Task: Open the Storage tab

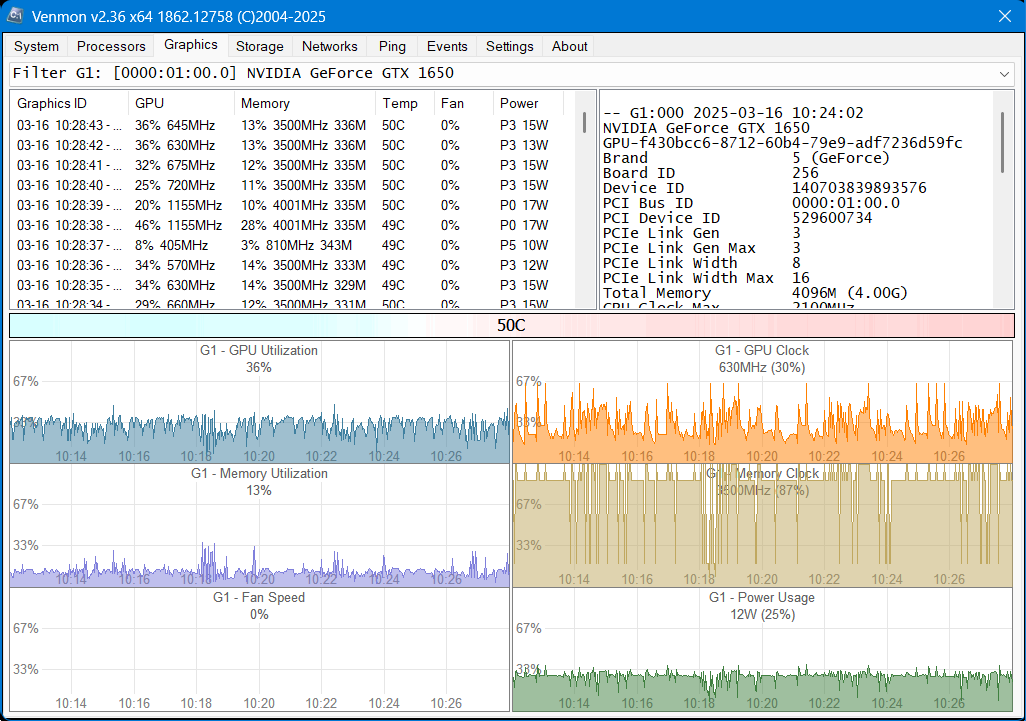Action: click(260, 46)
